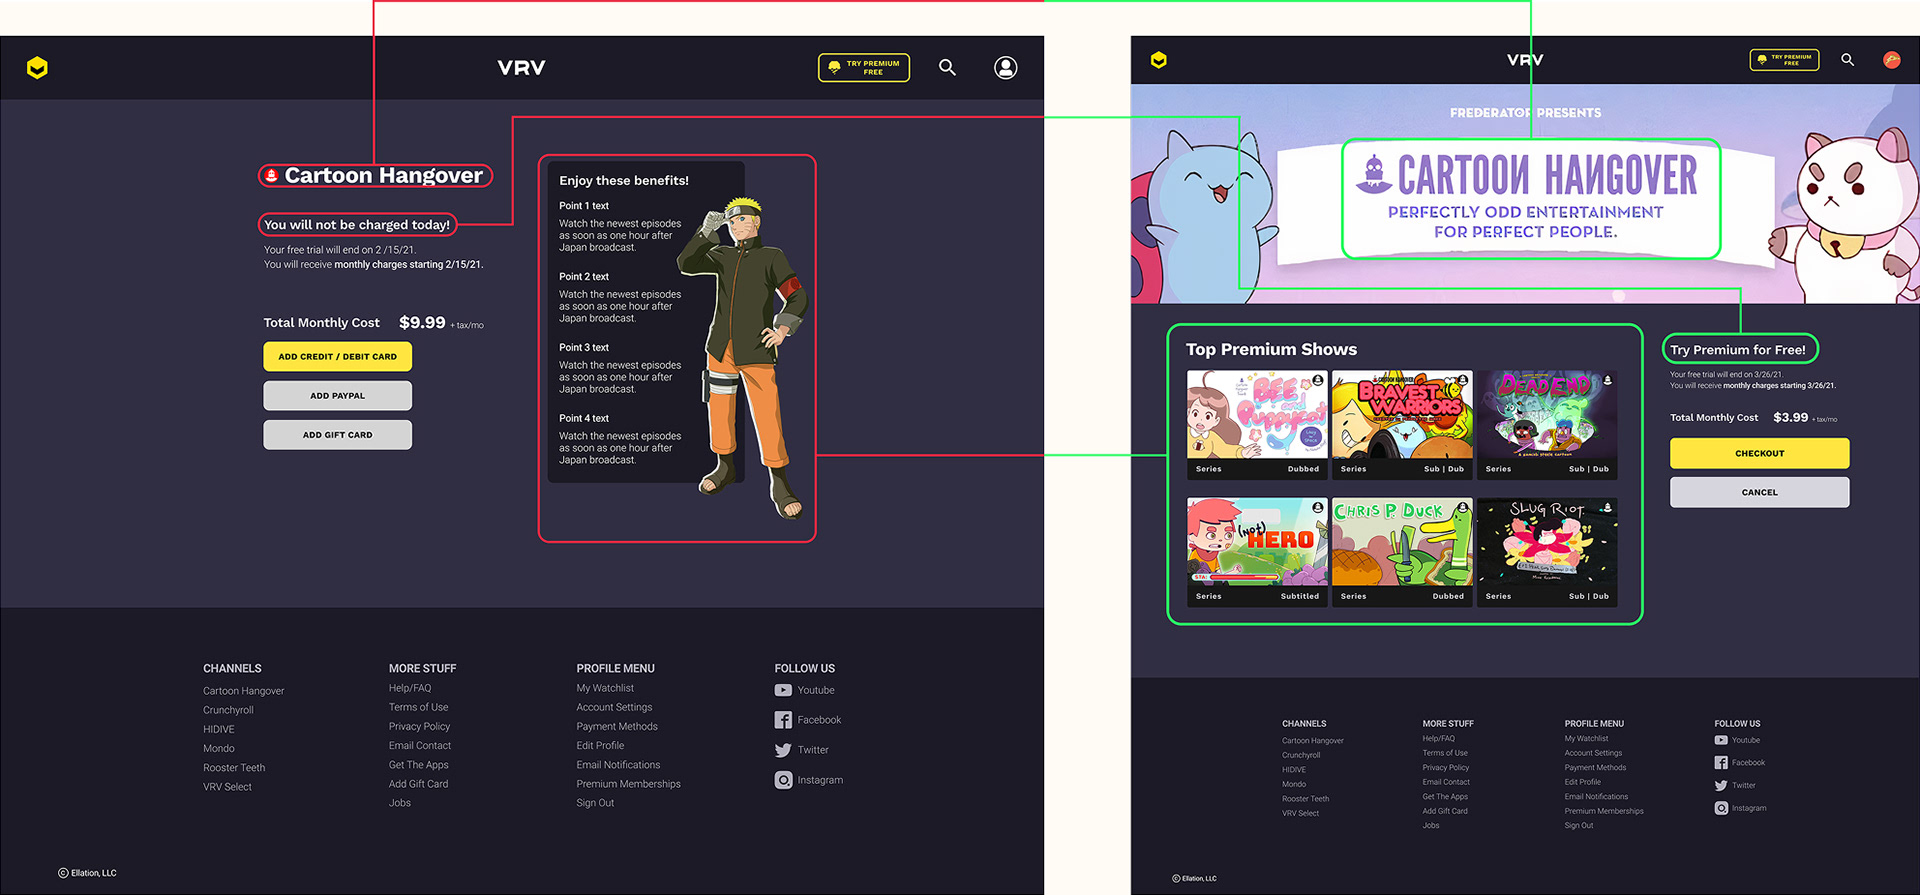This screenshot has width=1920, height=895.
Task: Open HIDIVE channel in left footer
Action: pyautogui.click(x=219, y=729)
